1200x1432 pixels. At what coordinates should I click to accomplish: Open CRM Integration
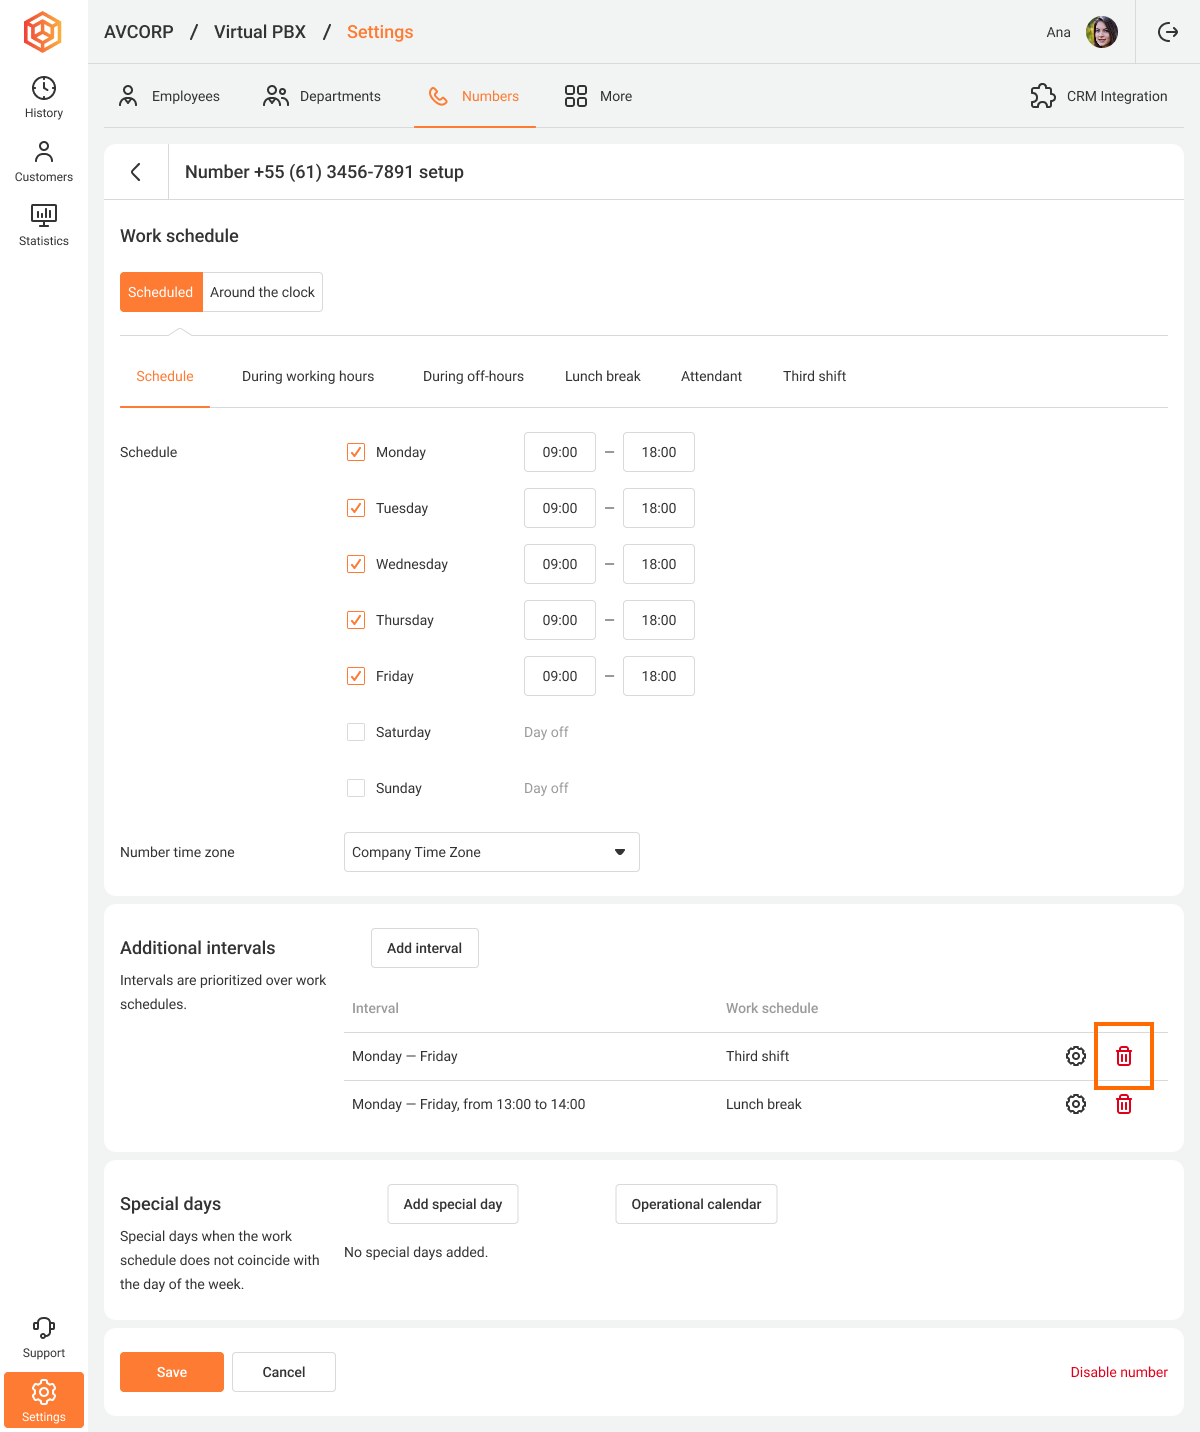point(1099,96)
